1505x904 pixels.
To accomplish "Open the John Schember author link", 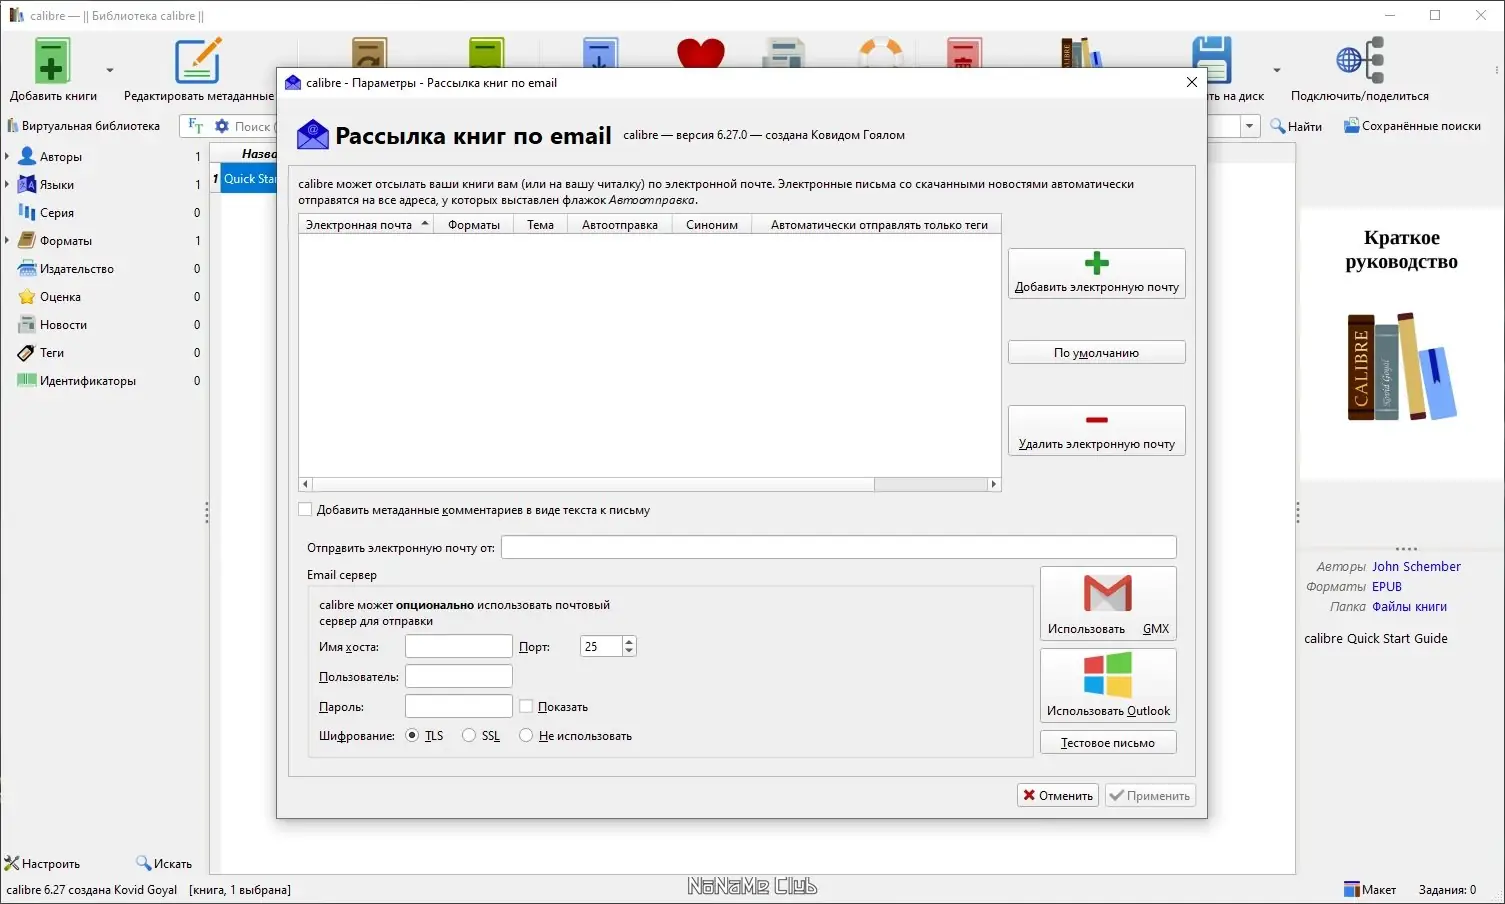I will tap(1416, 567).
